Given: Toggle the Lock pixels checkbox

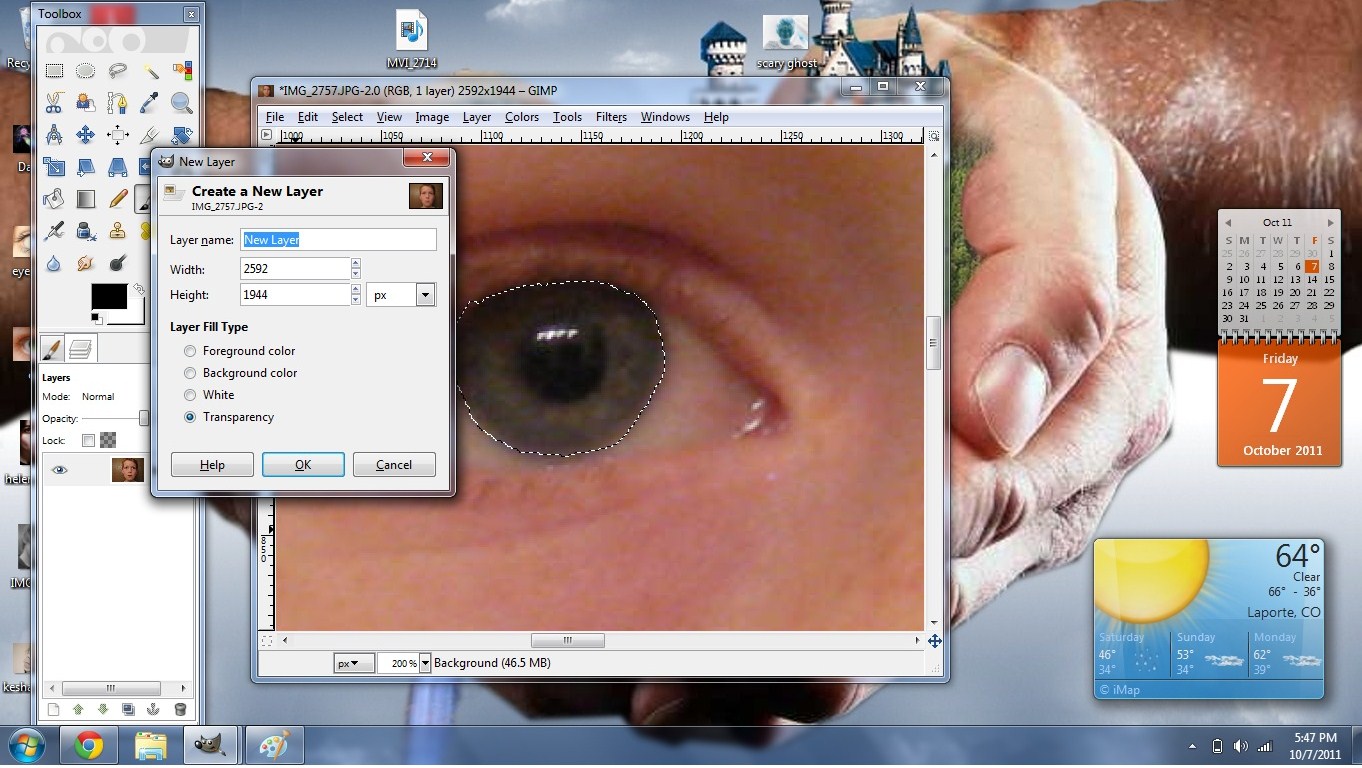Looking at the screenshot, I should (88, 440).
